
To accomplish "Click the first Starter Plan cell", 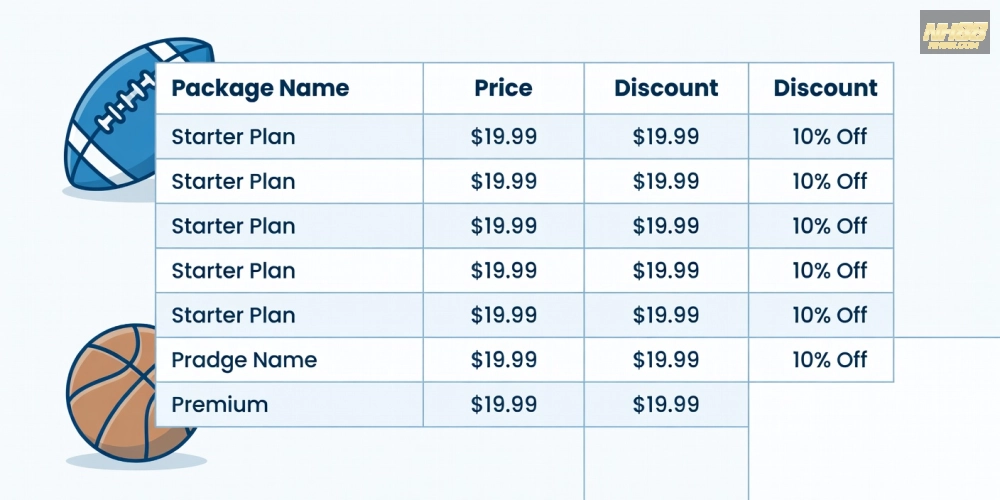I will (x=233, y=137).
